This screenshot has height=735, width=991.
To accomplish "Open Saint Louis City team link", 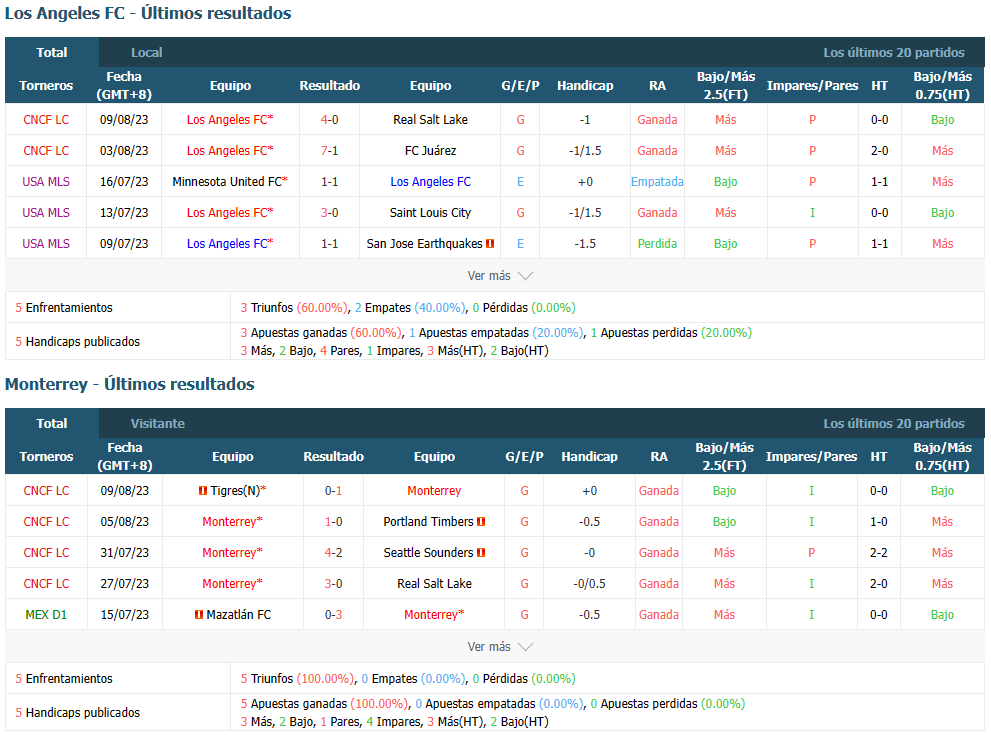I will pos(430,212).
